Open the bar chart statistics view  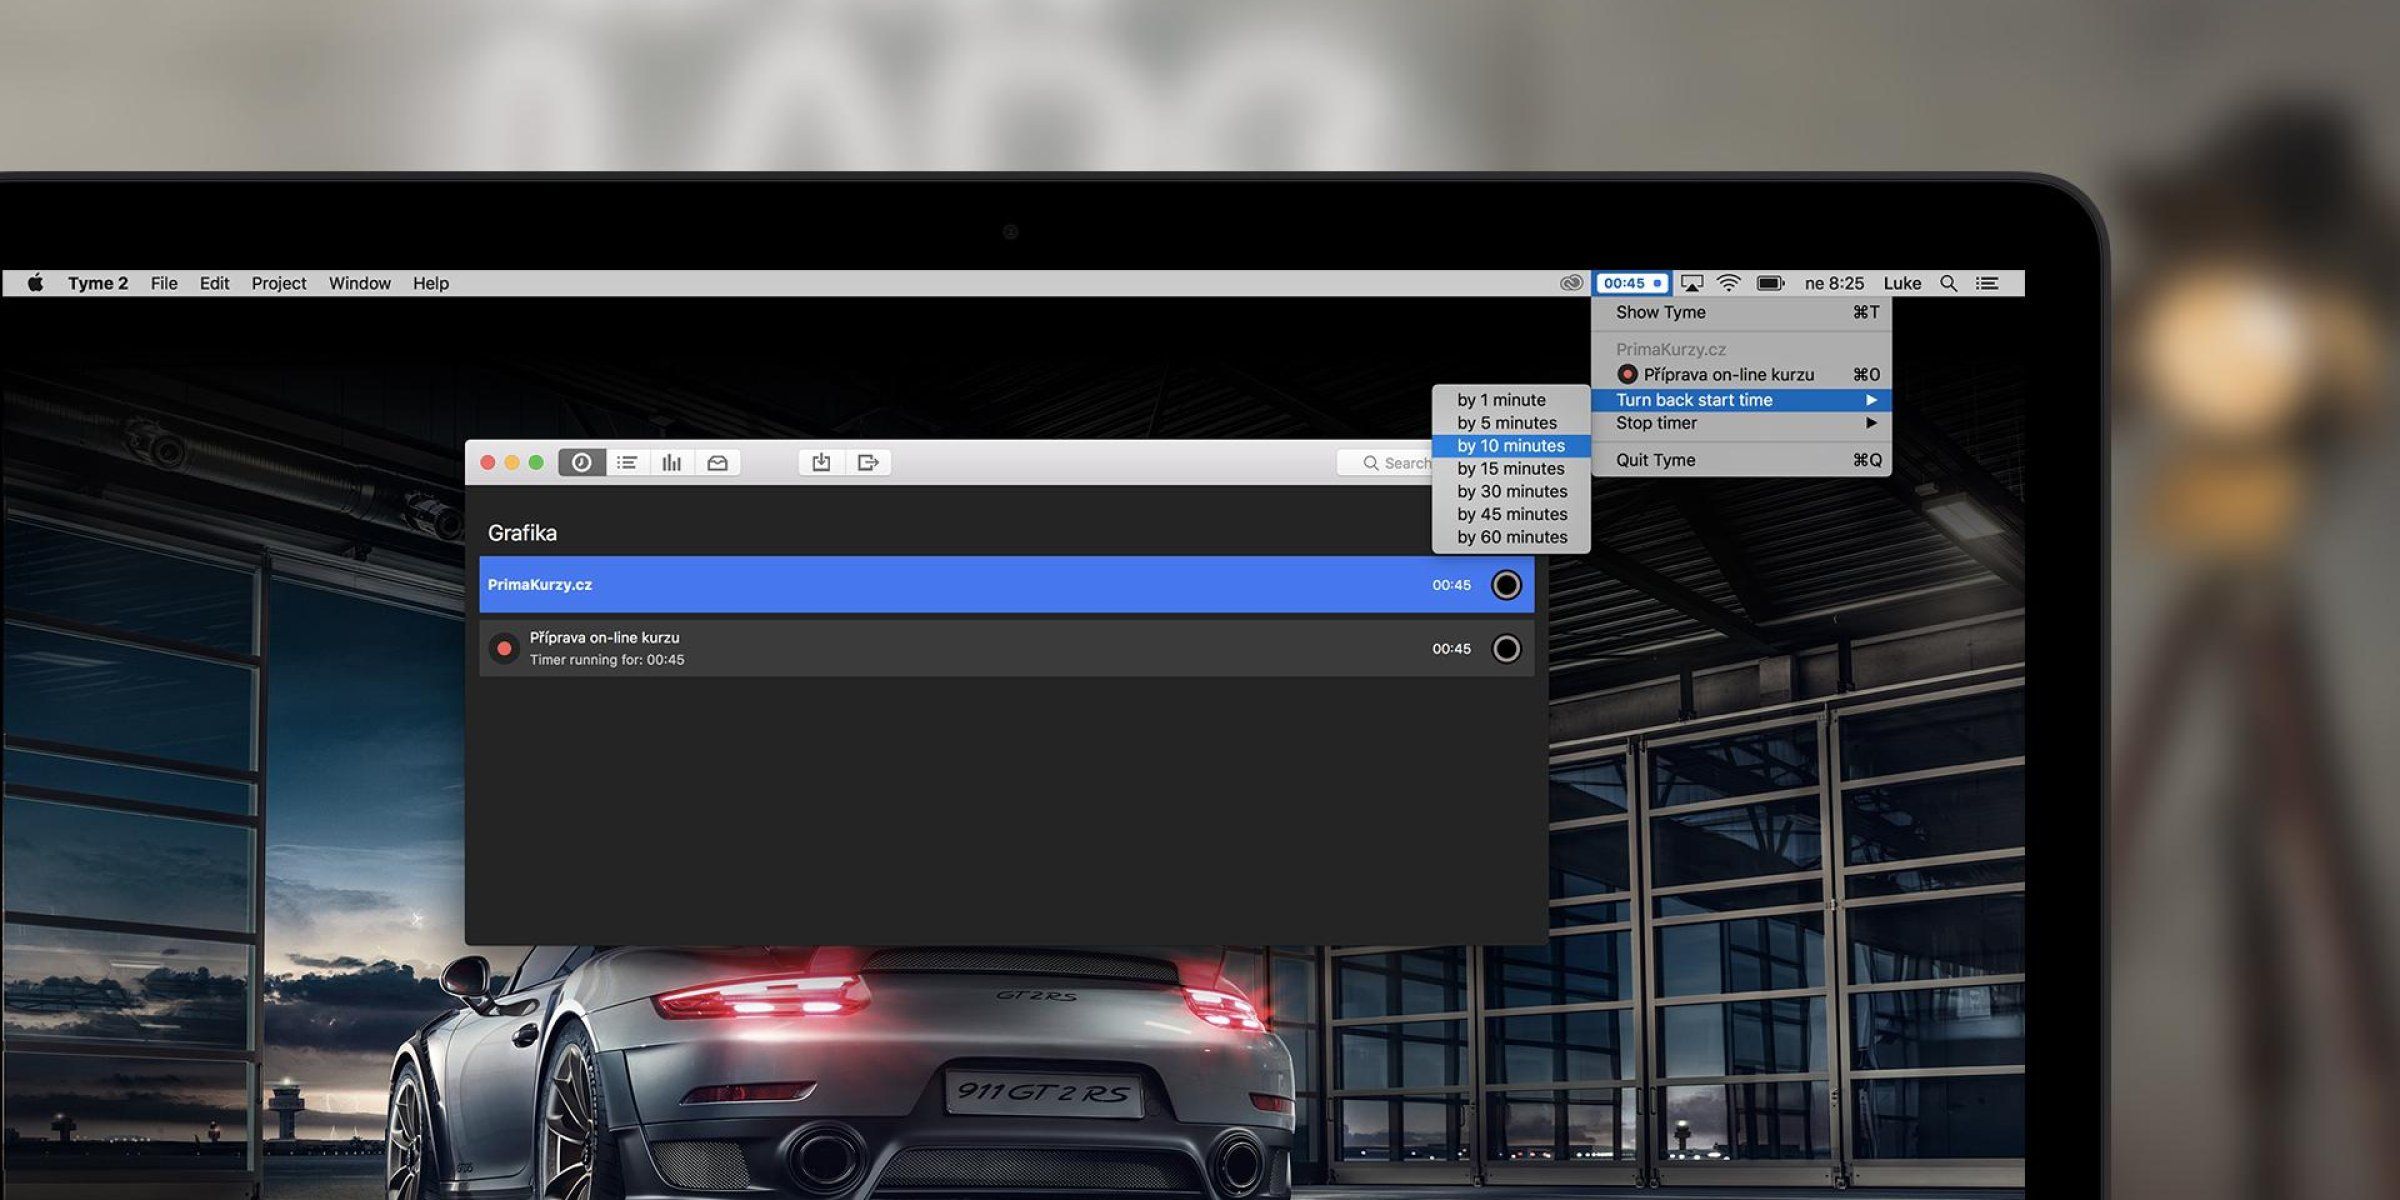pos(672,462)
